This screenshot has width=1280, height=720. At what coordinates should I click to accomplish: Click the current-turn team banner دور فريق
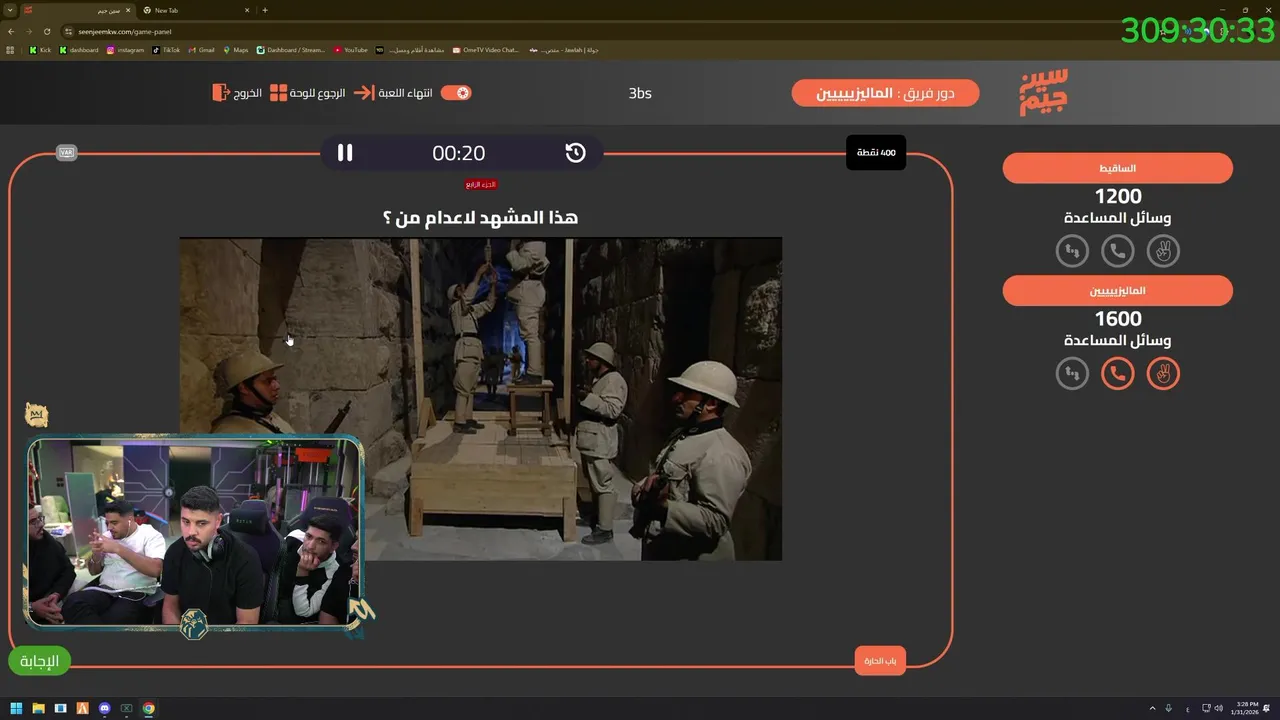pyautogui.click(x=886, y=93)
